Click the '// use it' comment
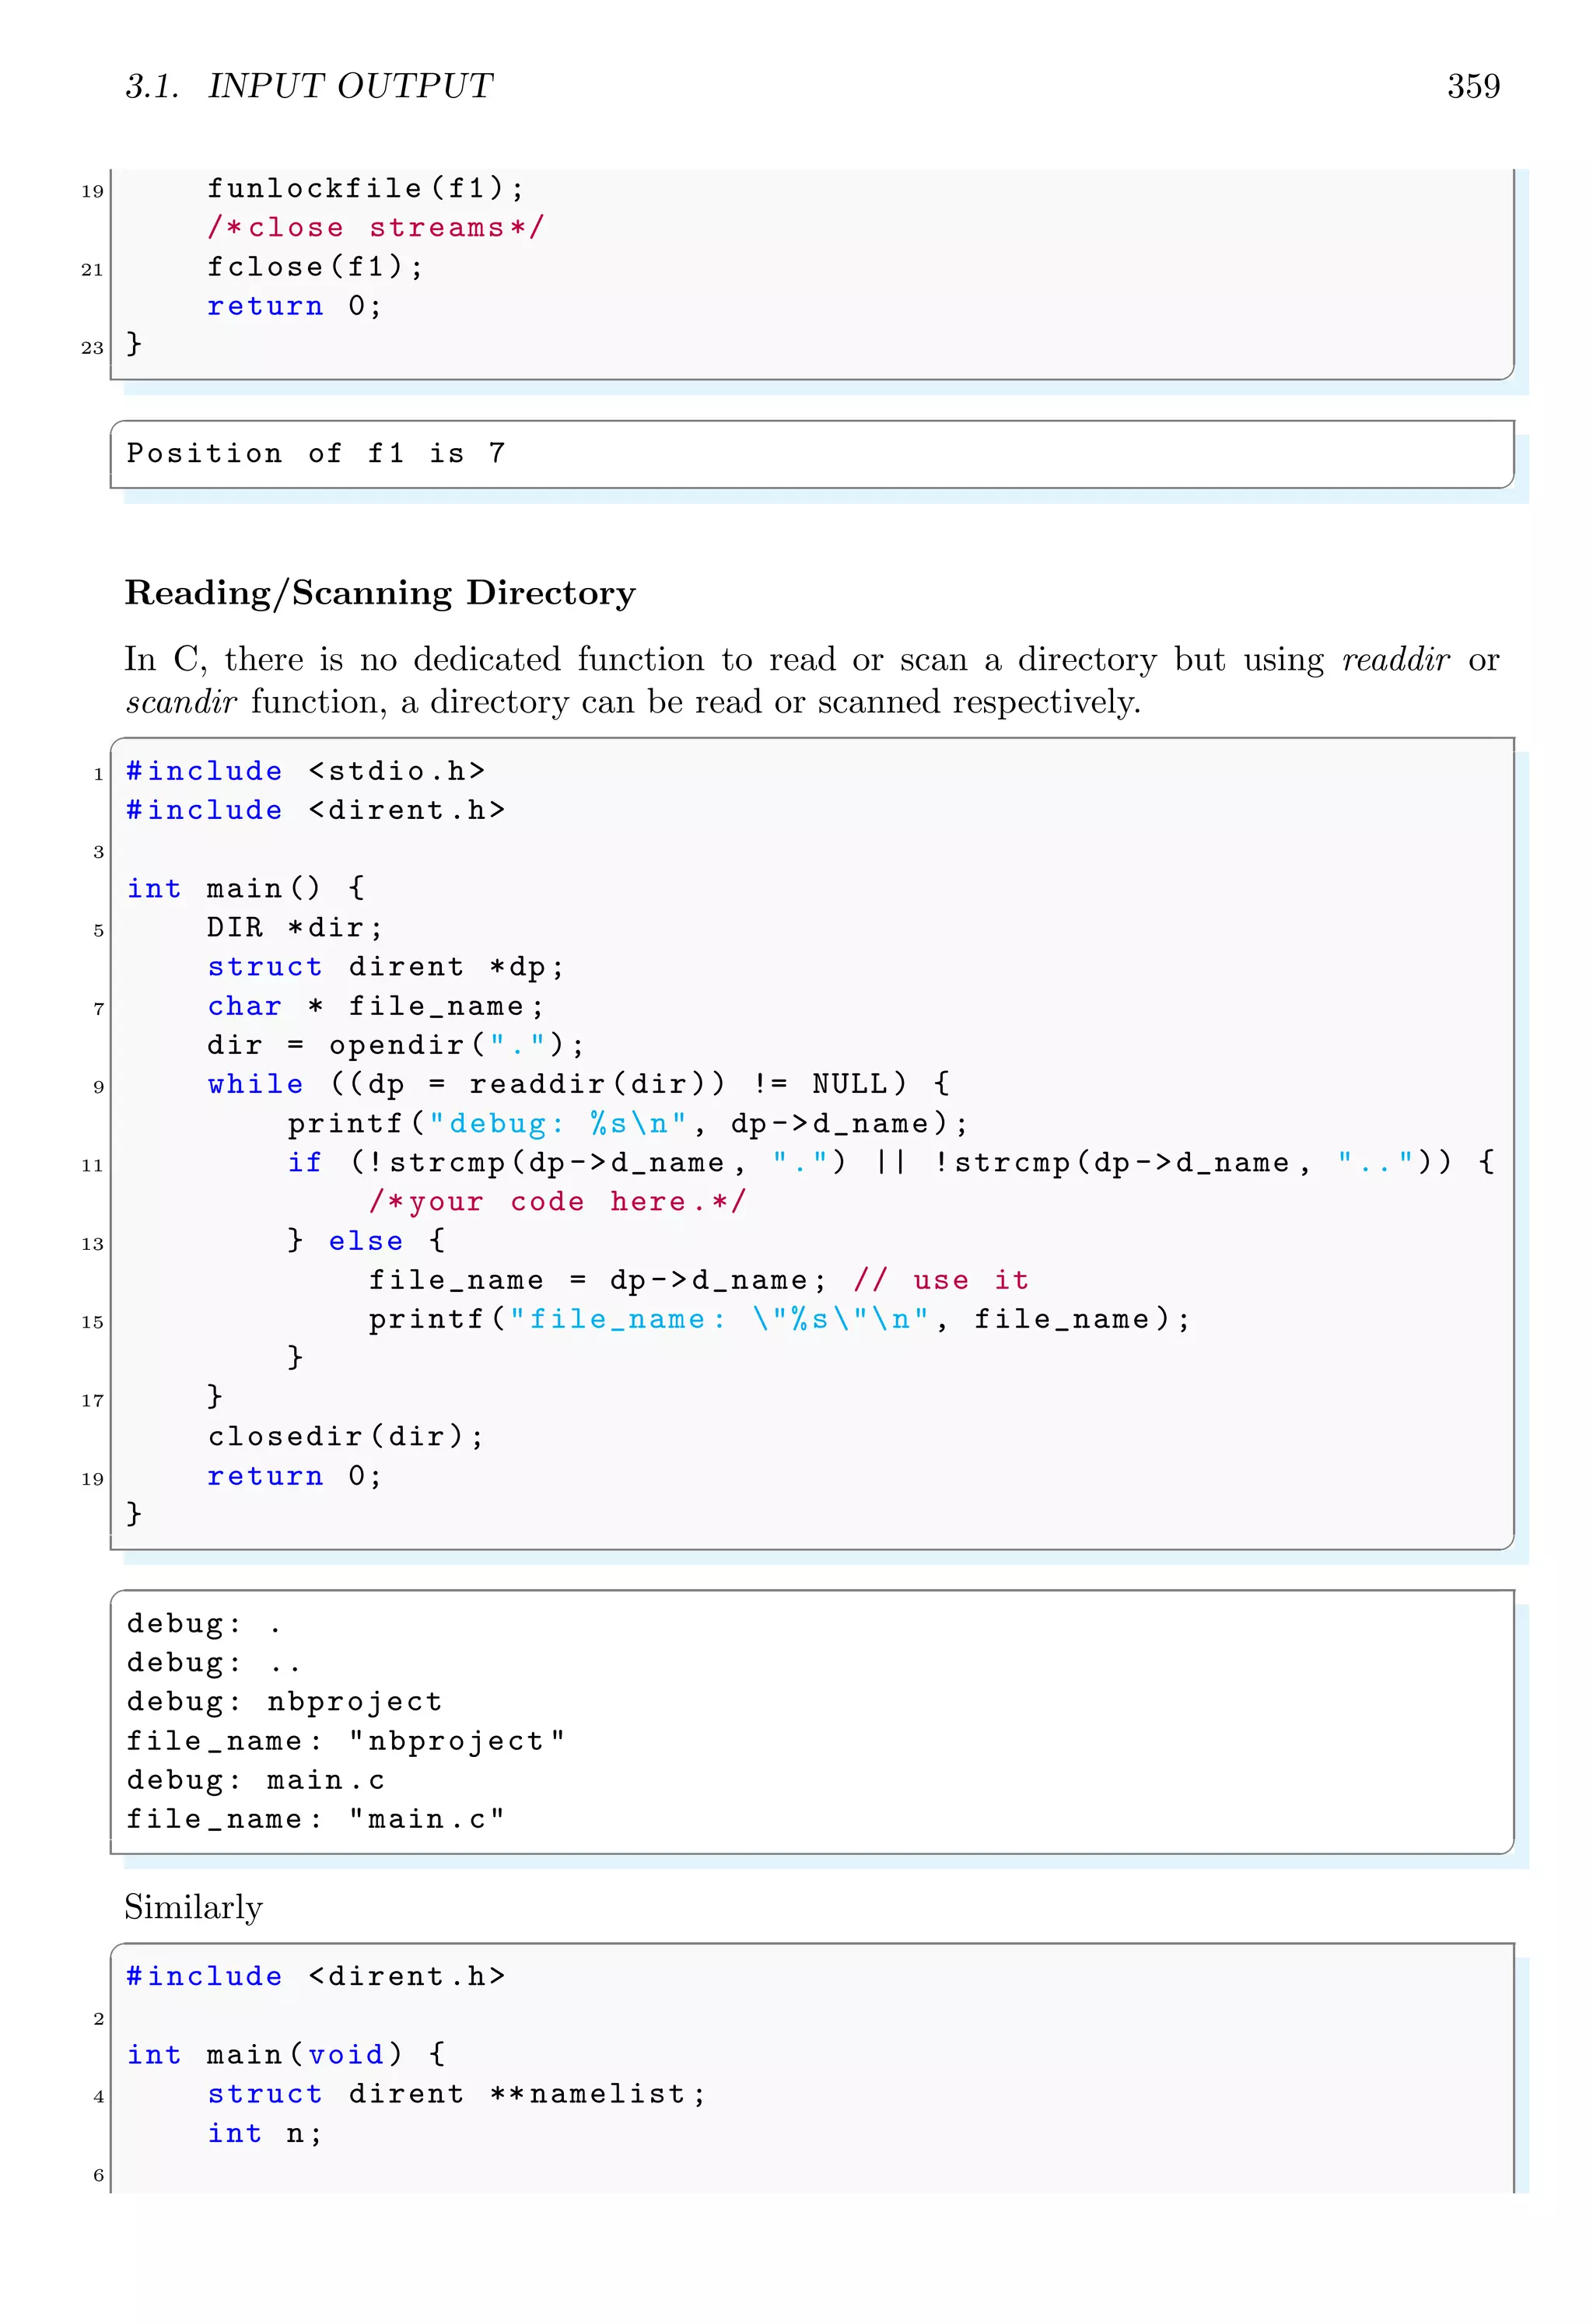The height and width of the screenshot is (2324, 1593). [941, 1279]
